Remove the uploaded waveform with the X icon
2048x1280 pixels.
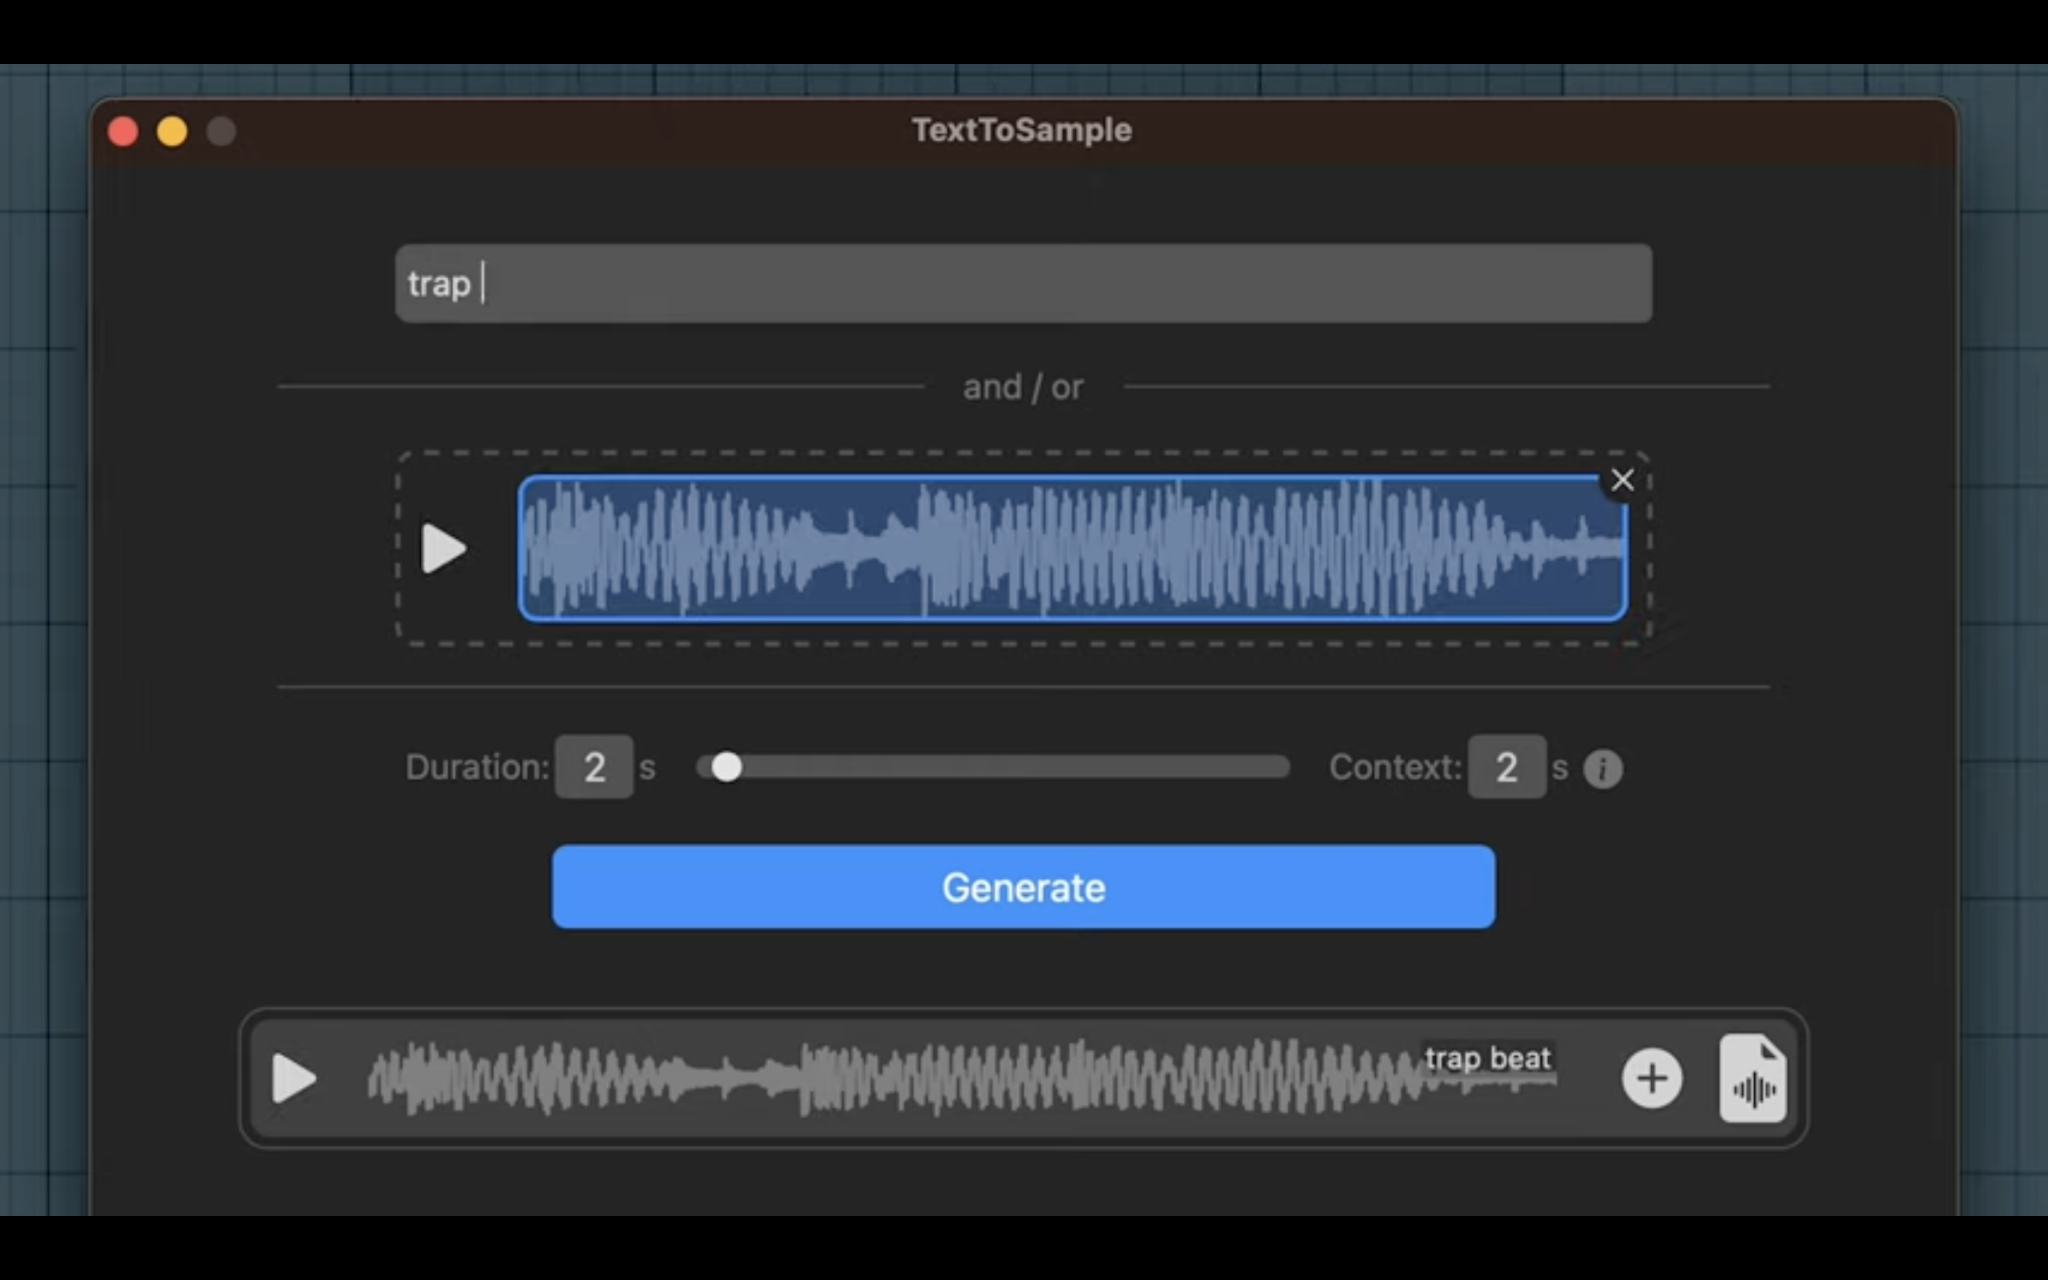[x=1622, y=479]
